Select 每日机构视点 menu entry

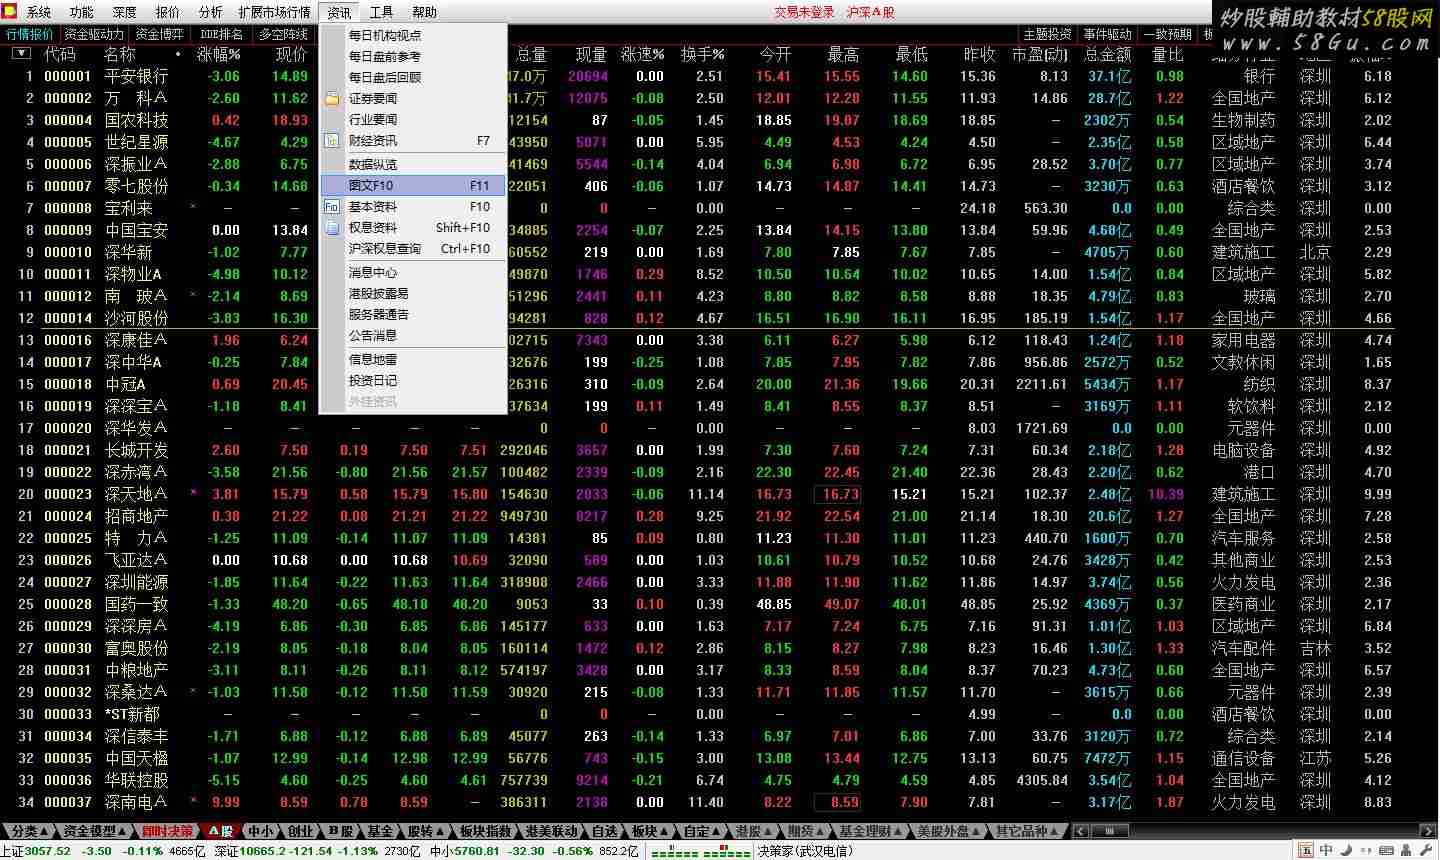pyautogui.click(x=413, y=35)
